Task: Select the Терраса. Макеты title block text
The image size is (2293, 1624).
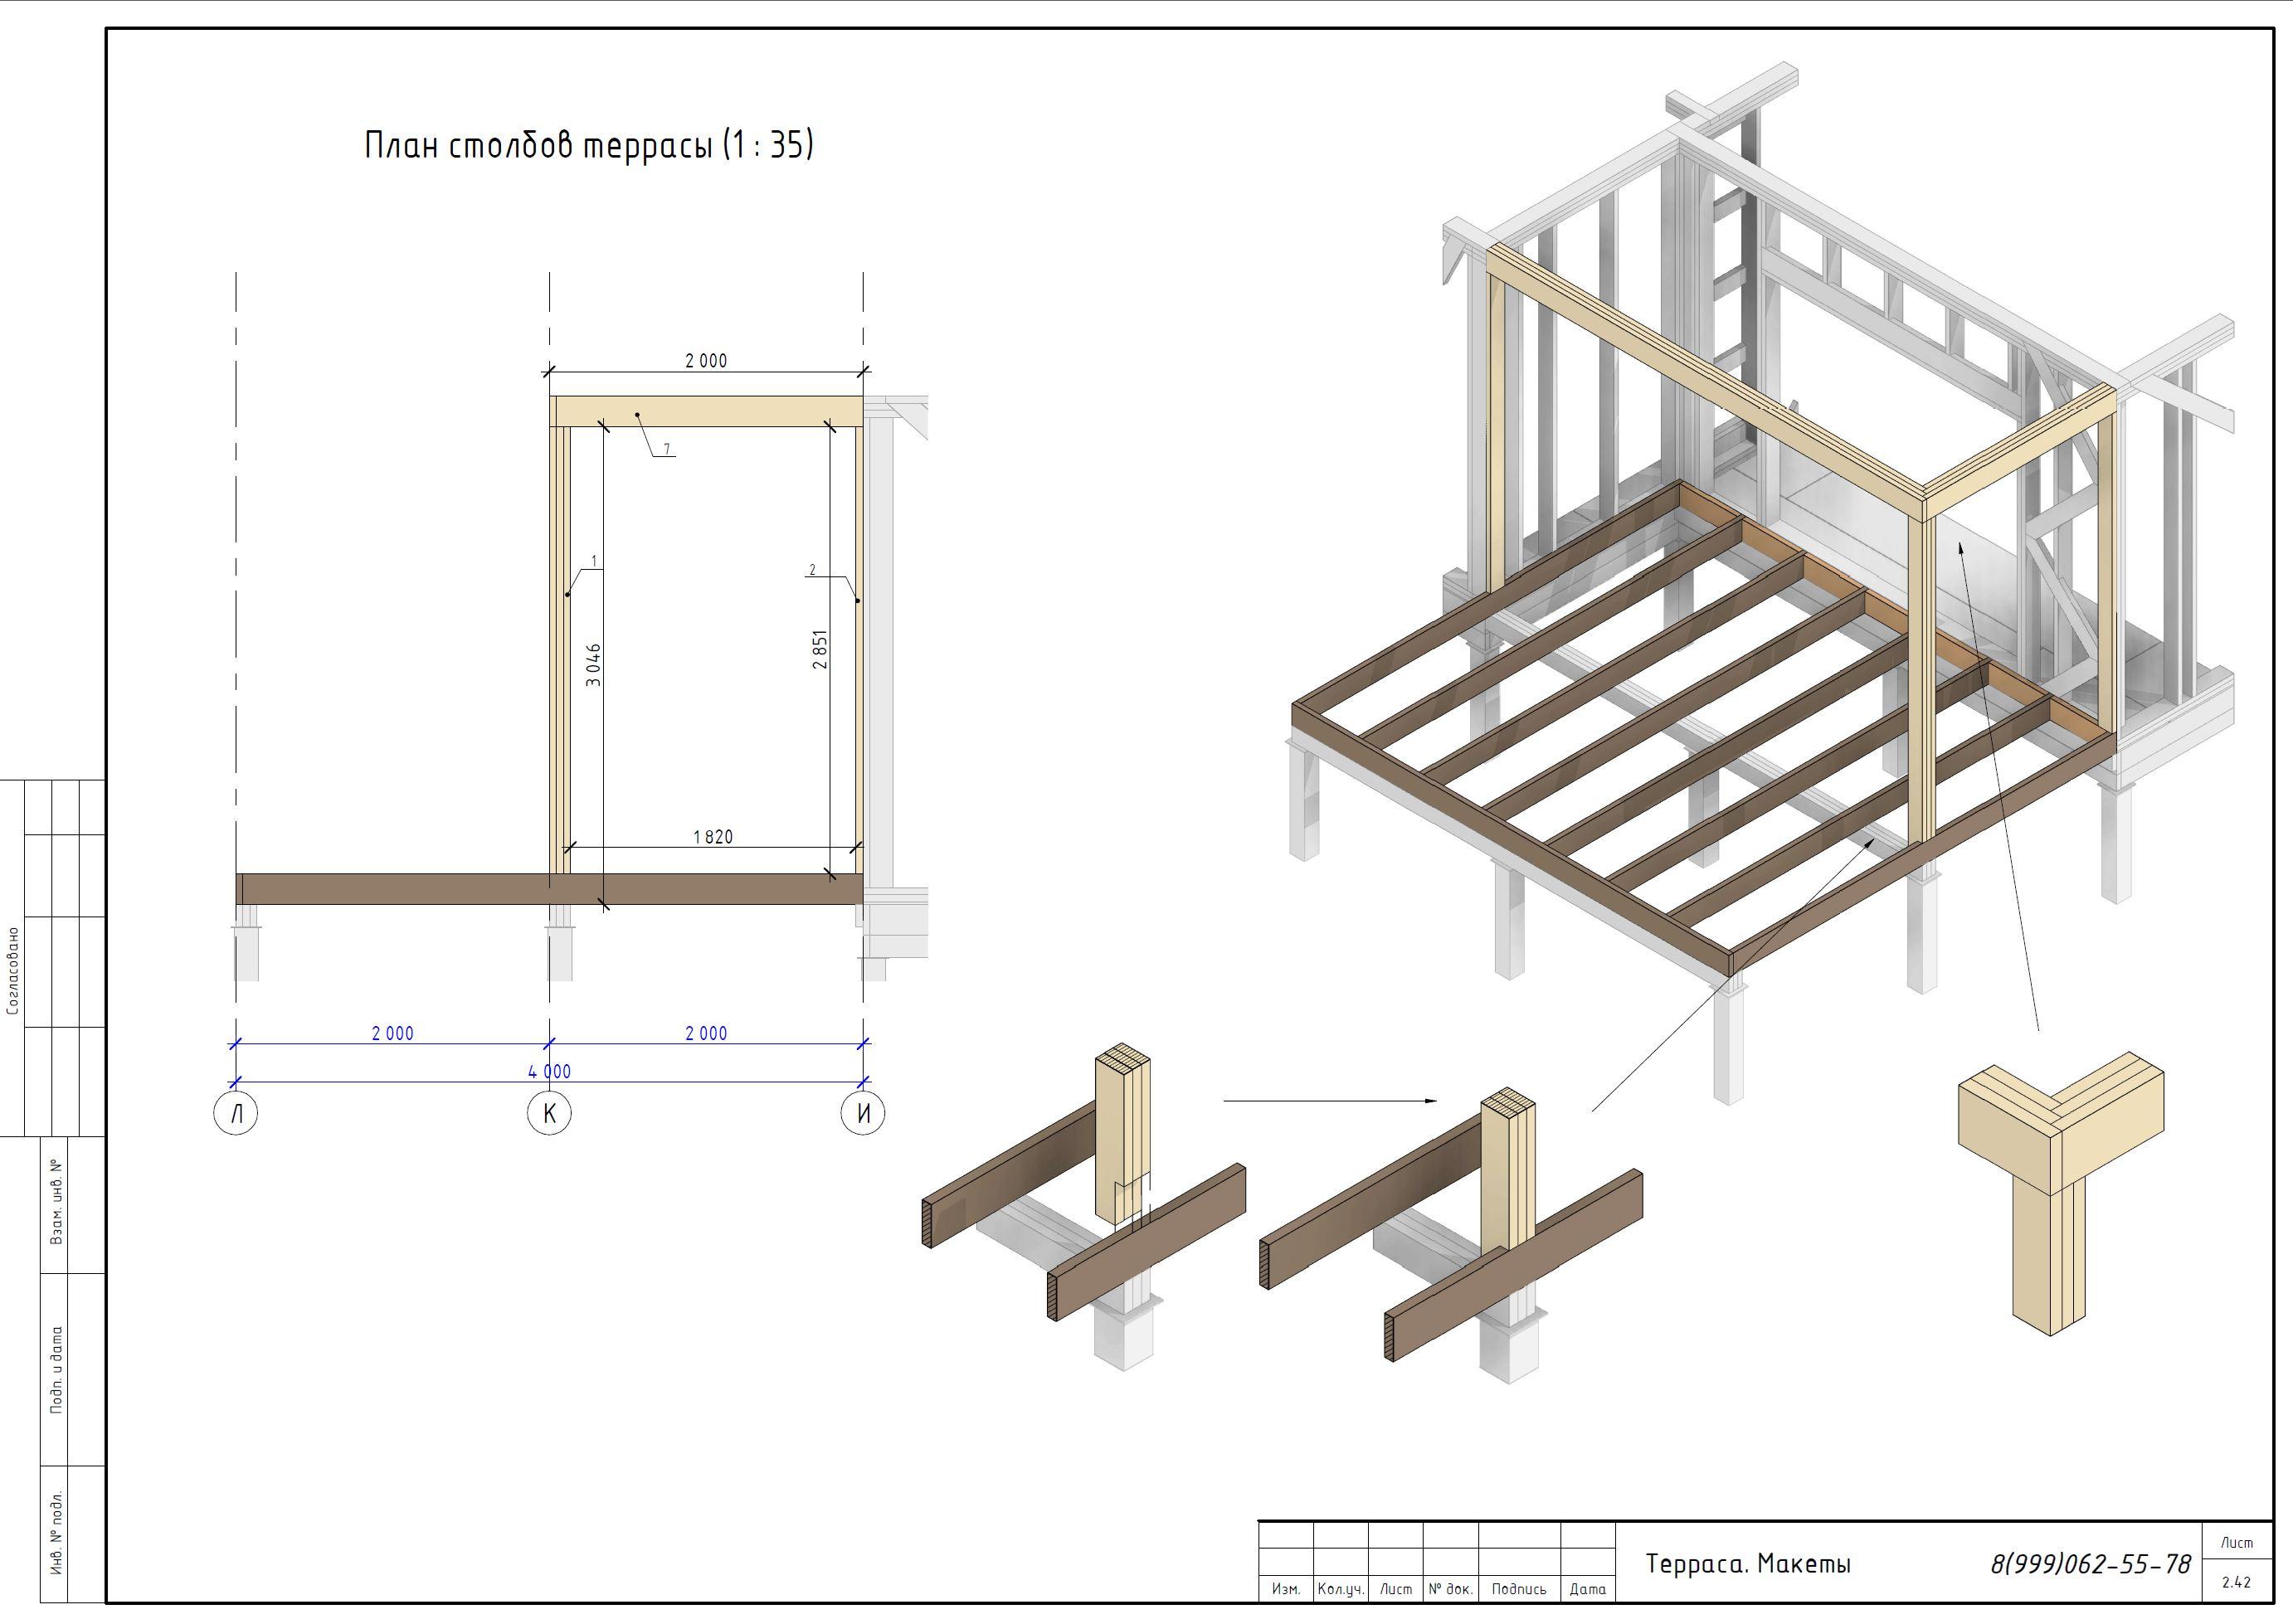Action: 1748,1564
